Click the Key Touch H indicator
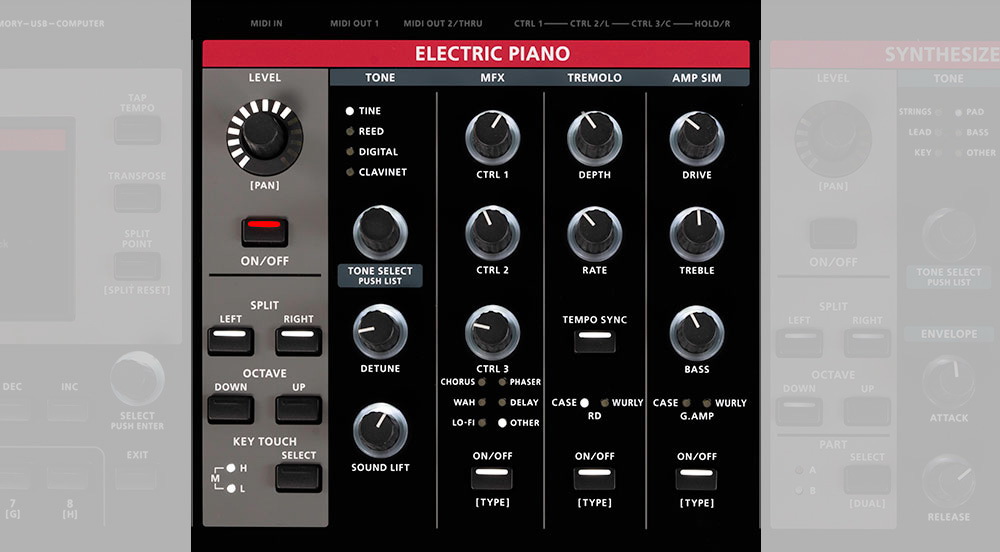 (231, 468)
